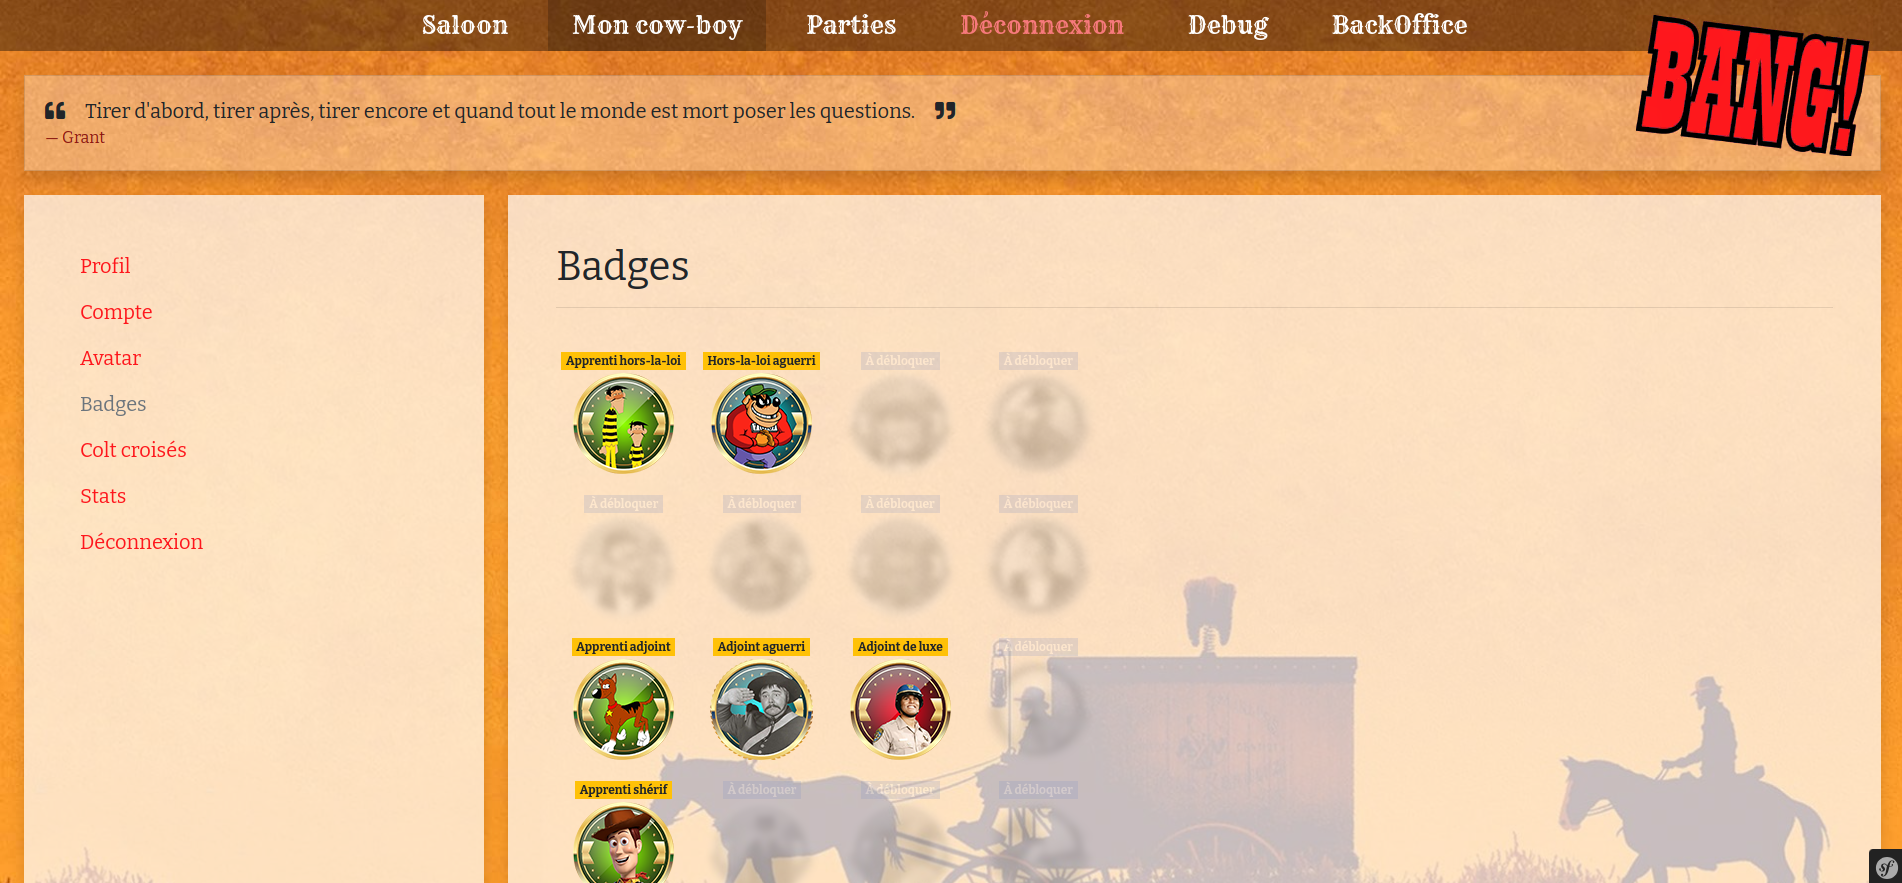Open the Apprenti adjoint dog badge
This screenshot has width=1902, height=883.
(623, 710)
